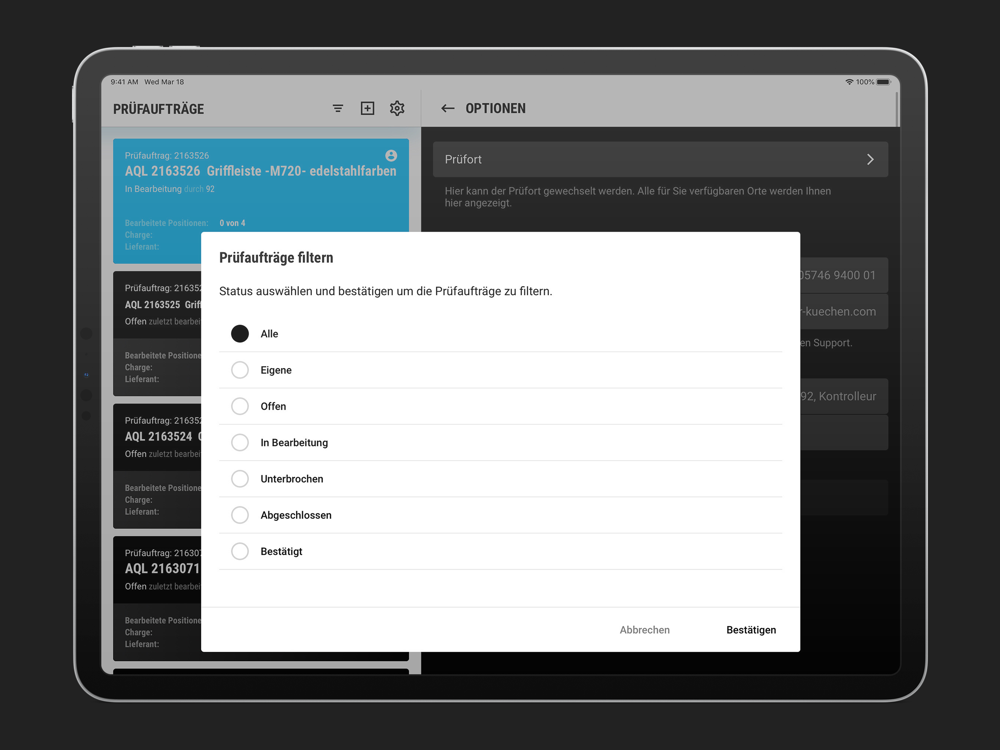Image resolution: width=1000 pixels, height=750 pixels.
Task: Check the battery indicator in status bar
Action: (x=883, y=82)
